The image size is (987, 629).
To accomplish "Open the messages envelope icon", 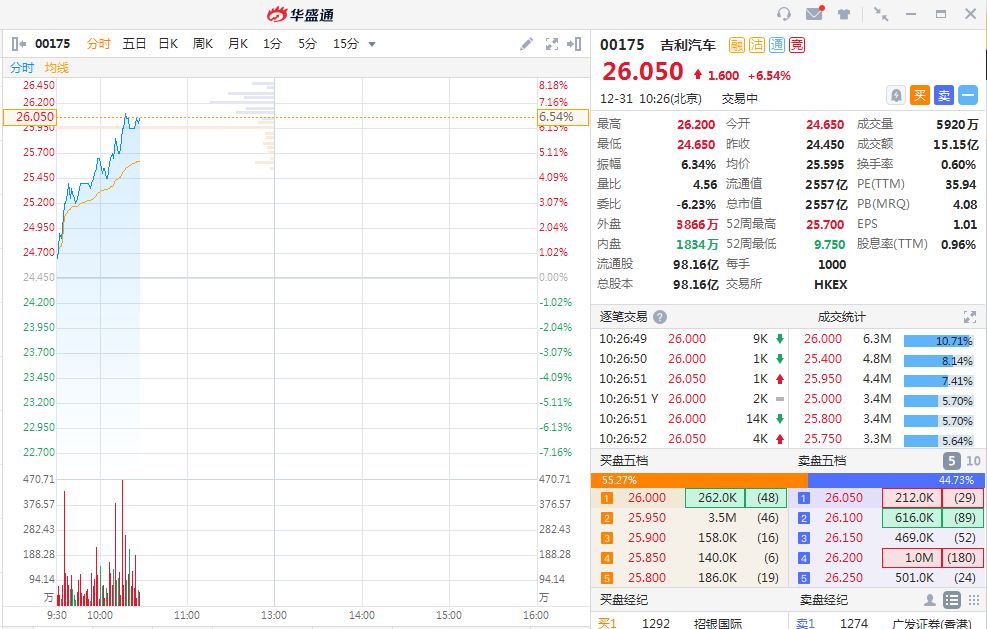I will [x=814, y=14].
